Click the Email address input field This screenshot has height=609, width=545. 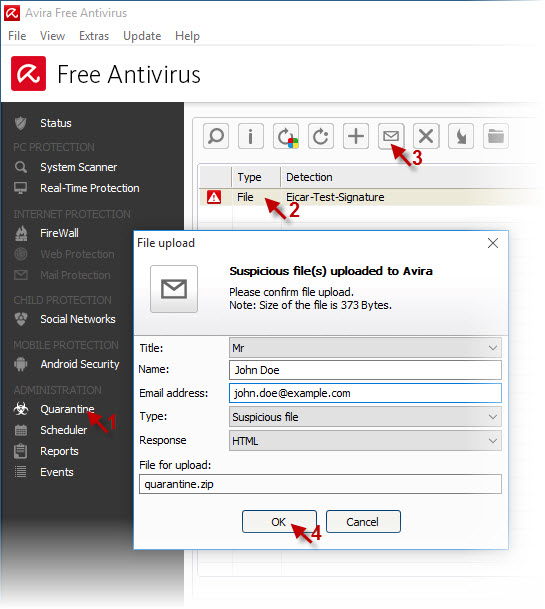click(x=365, y=393)
